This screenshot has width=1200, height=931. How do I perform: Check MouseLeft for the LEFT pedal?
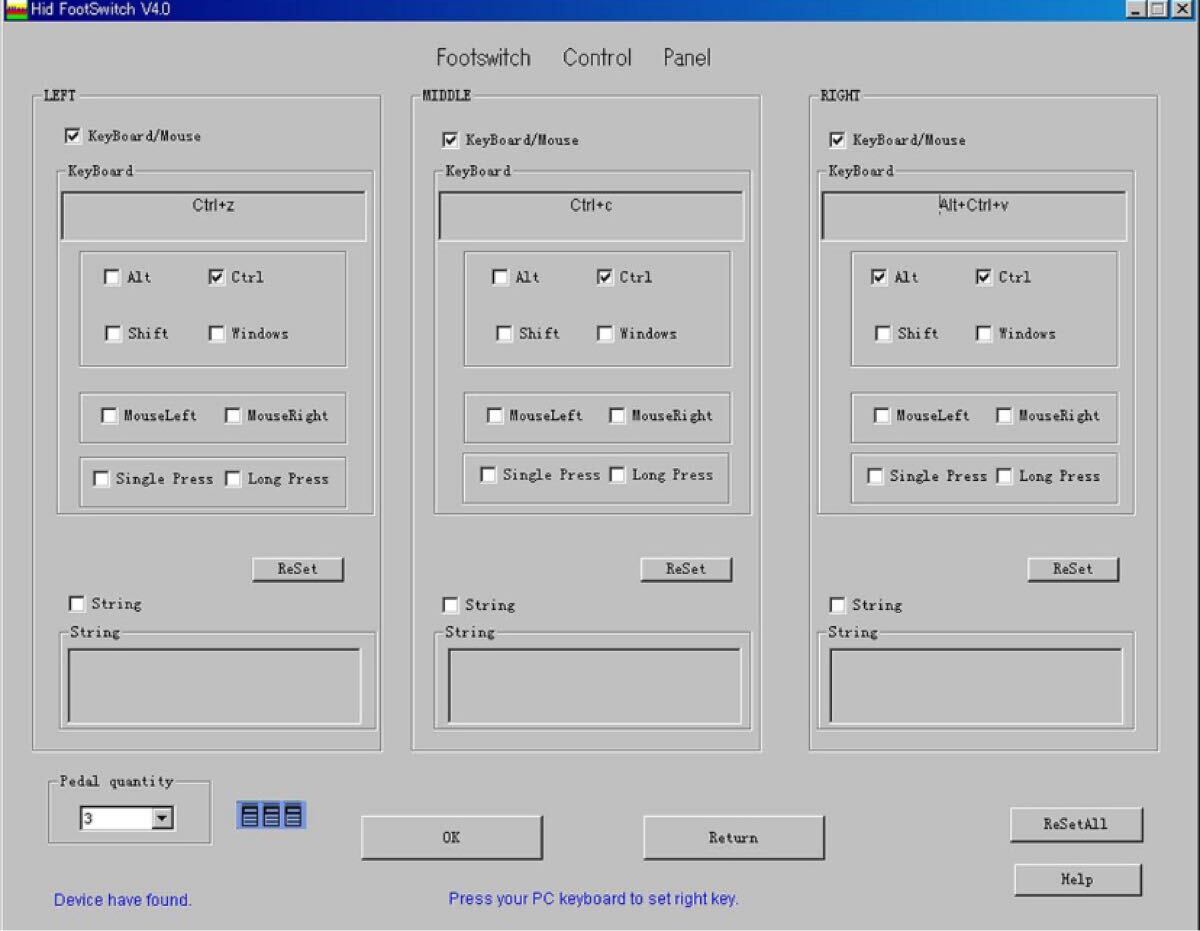[109, 416]
